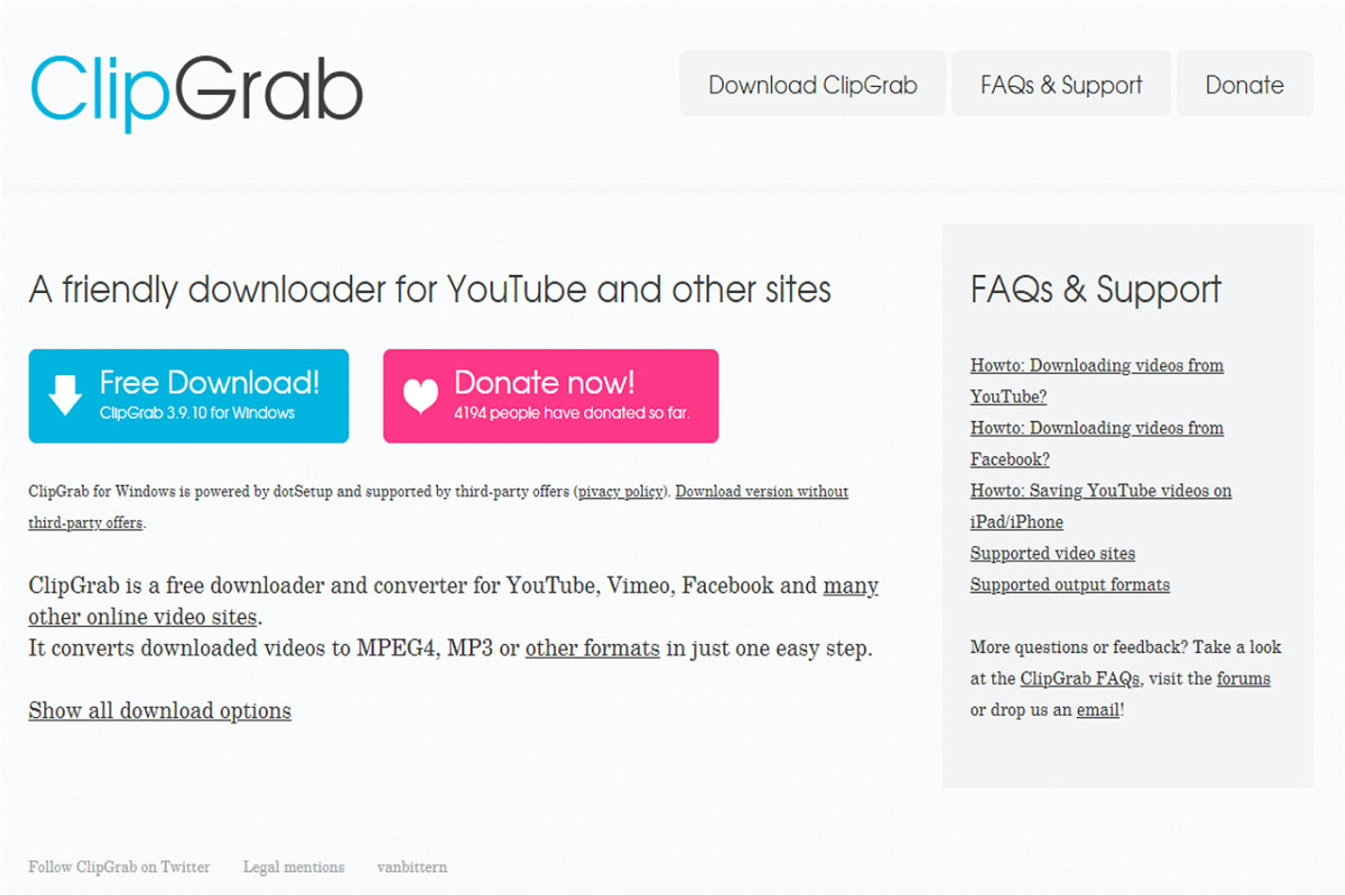Follow ClipGrab on Twitter
The width and height of the screenshot is (1345, 896).
(x=118, y=866)
